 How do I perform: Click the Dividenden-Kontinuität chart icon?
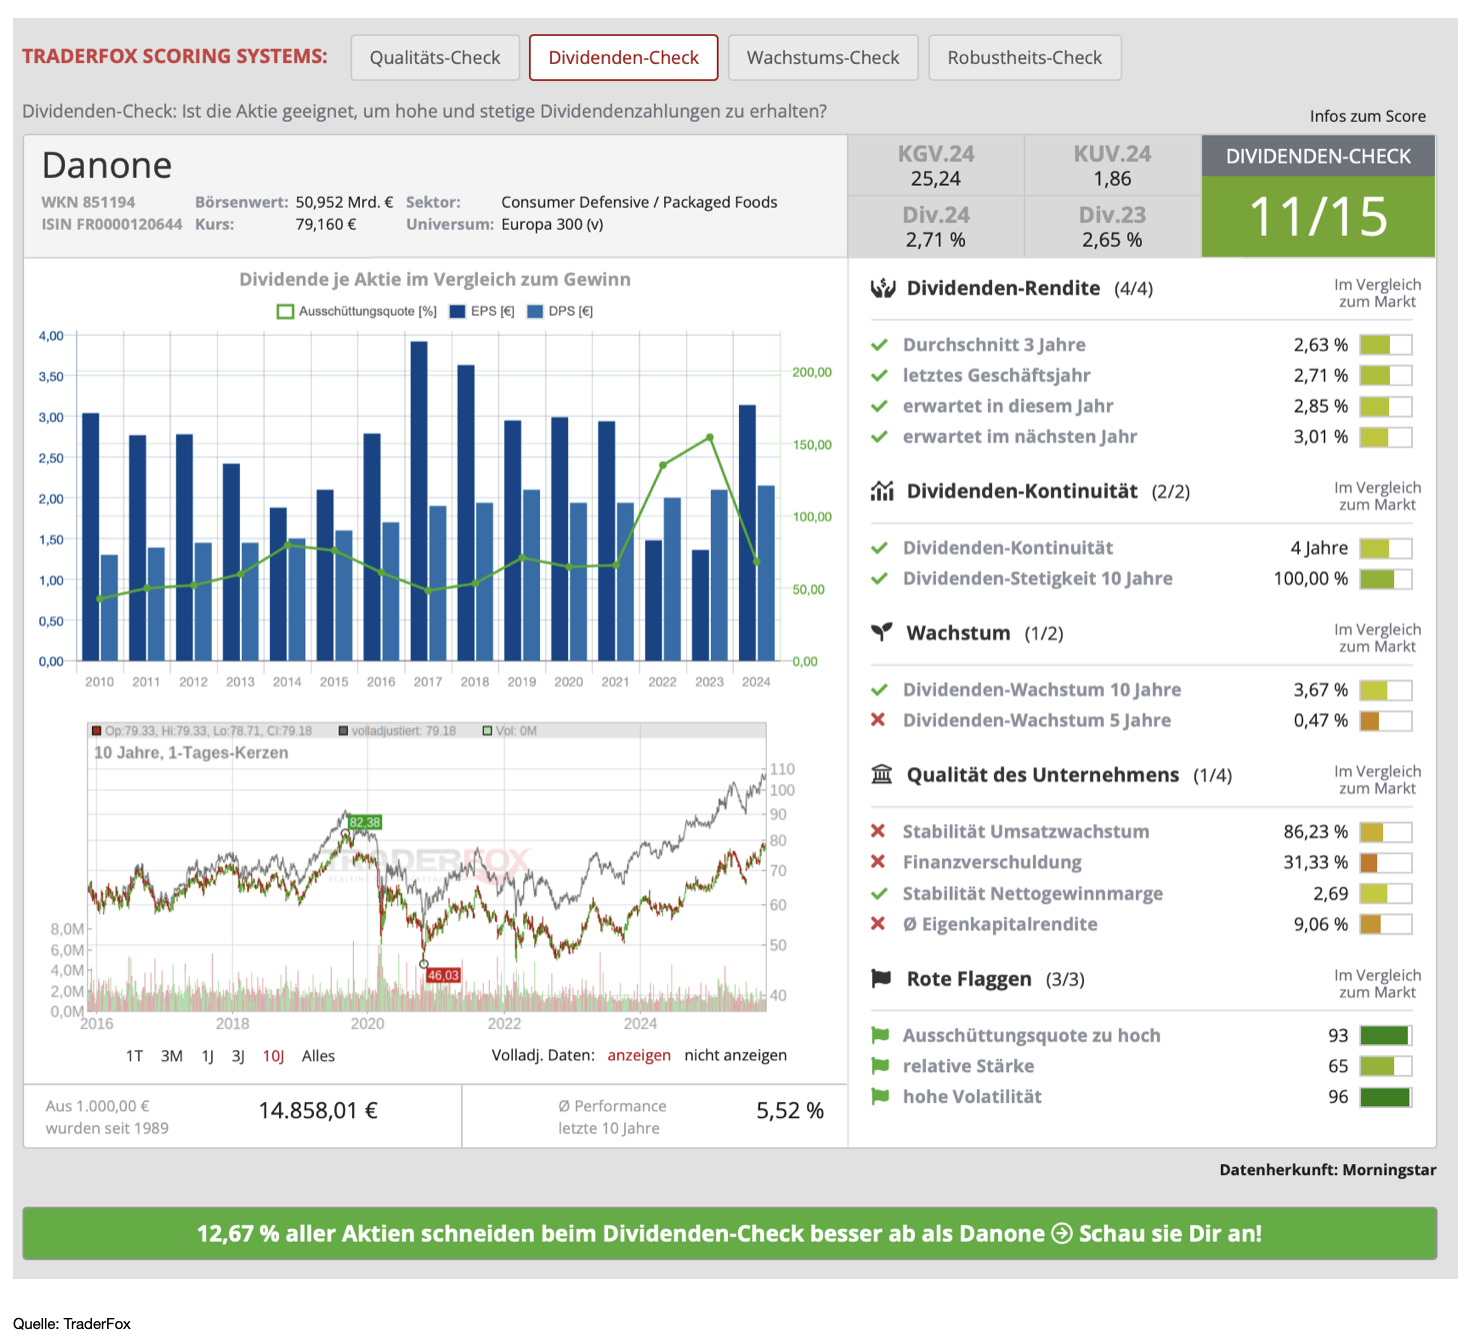(882, 491)
